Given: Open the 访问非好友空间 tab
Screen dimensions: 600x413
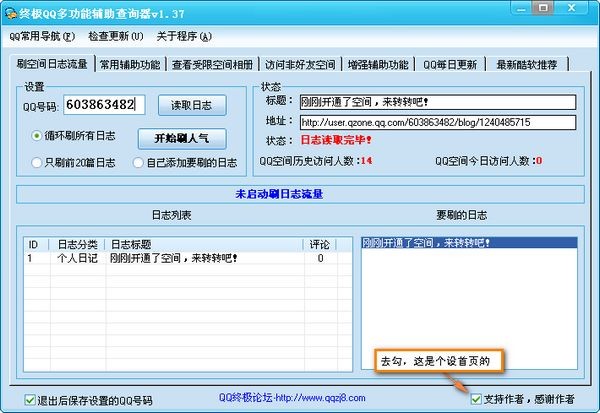Looking at the screenshot, I should [x=300, y=65].
